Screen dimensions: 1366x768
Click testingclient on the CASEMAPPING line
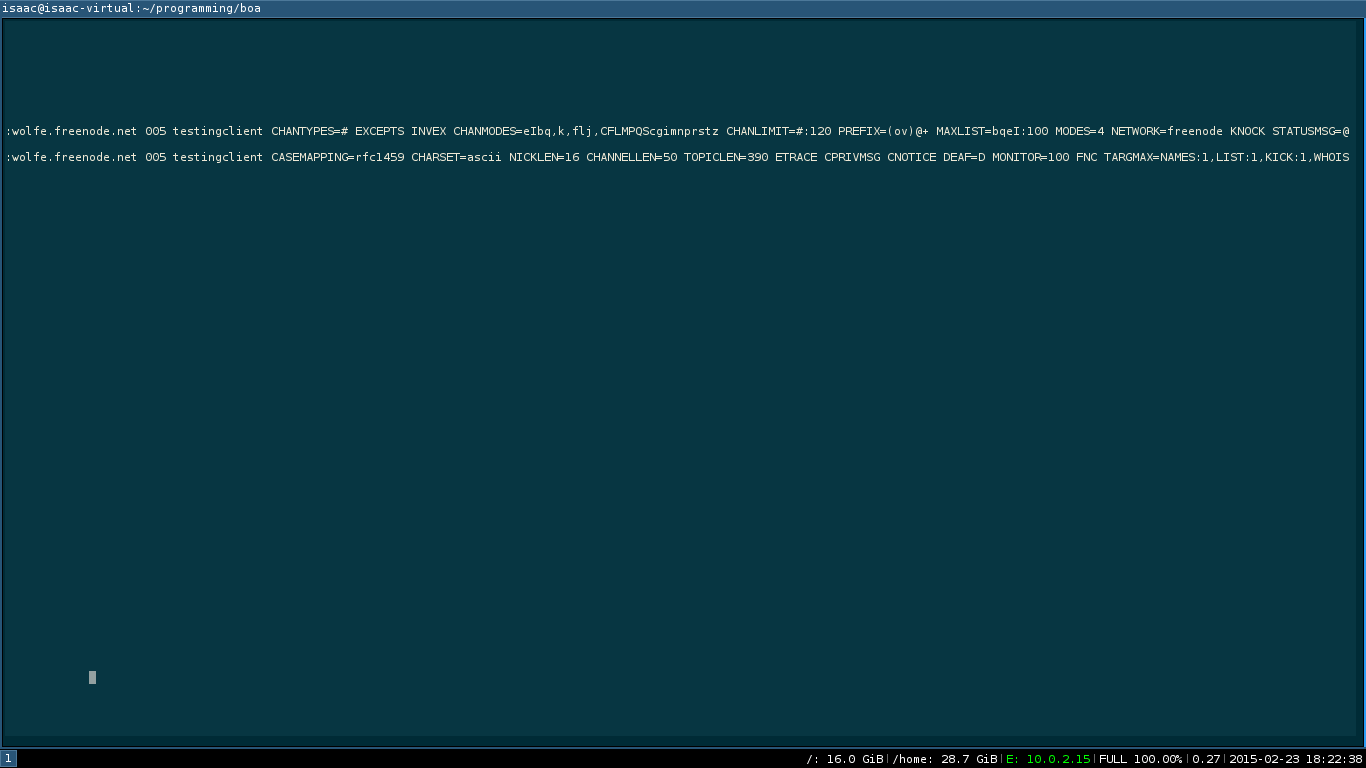[218, 157]
